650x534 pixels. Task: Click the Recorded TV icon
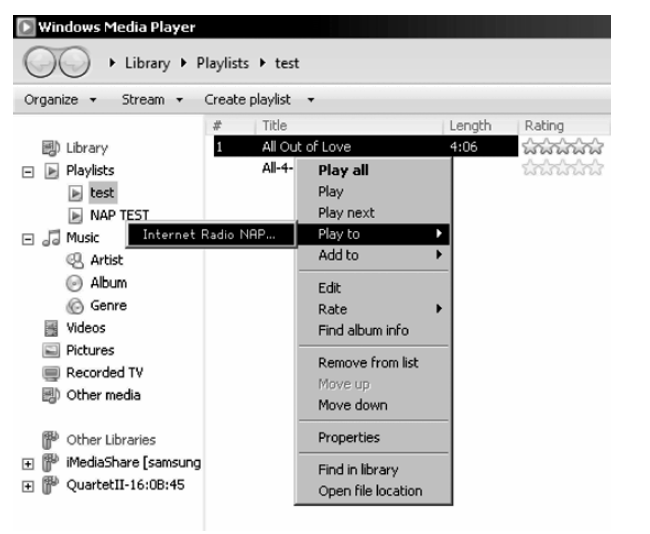[x=51, y=373]
